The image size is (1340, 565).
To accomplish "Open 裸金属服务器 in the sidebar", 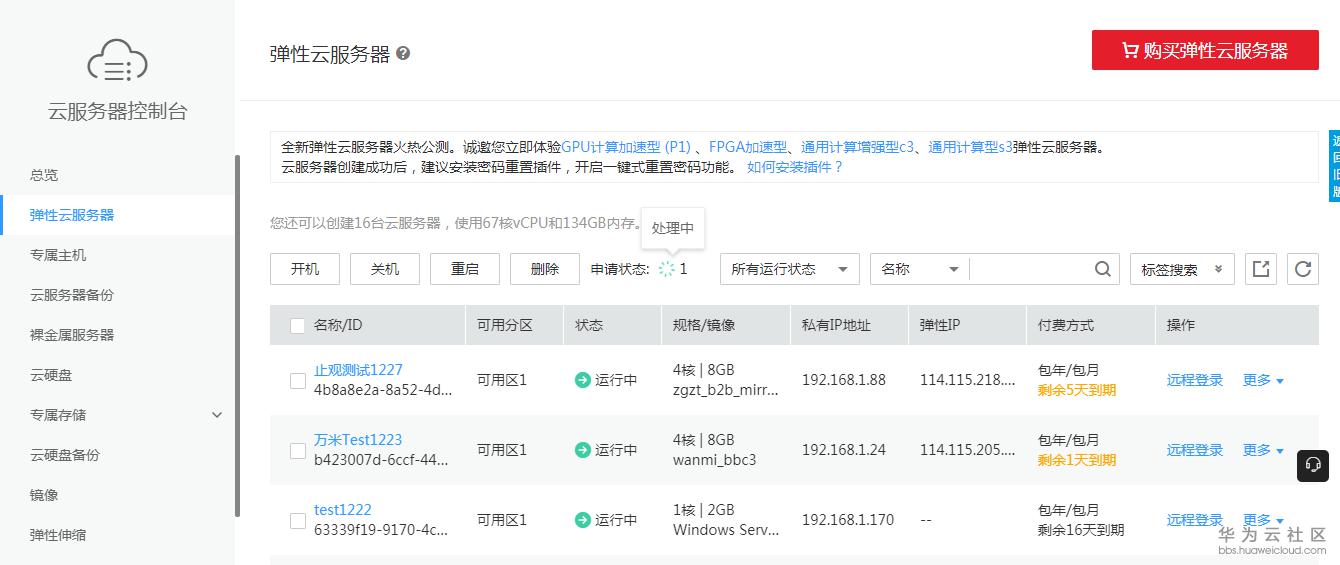I will [72, 335].
